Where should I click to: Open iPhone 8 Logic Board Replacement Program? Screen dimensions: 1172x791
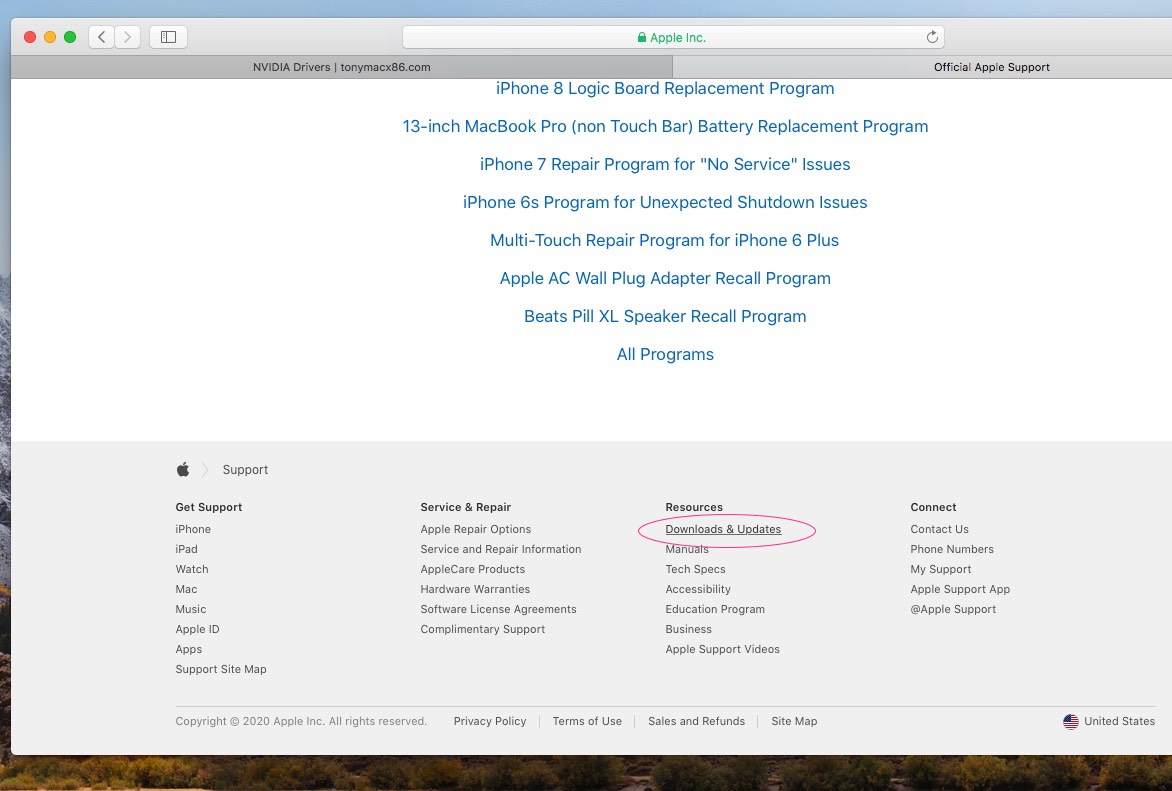point(664,88)
